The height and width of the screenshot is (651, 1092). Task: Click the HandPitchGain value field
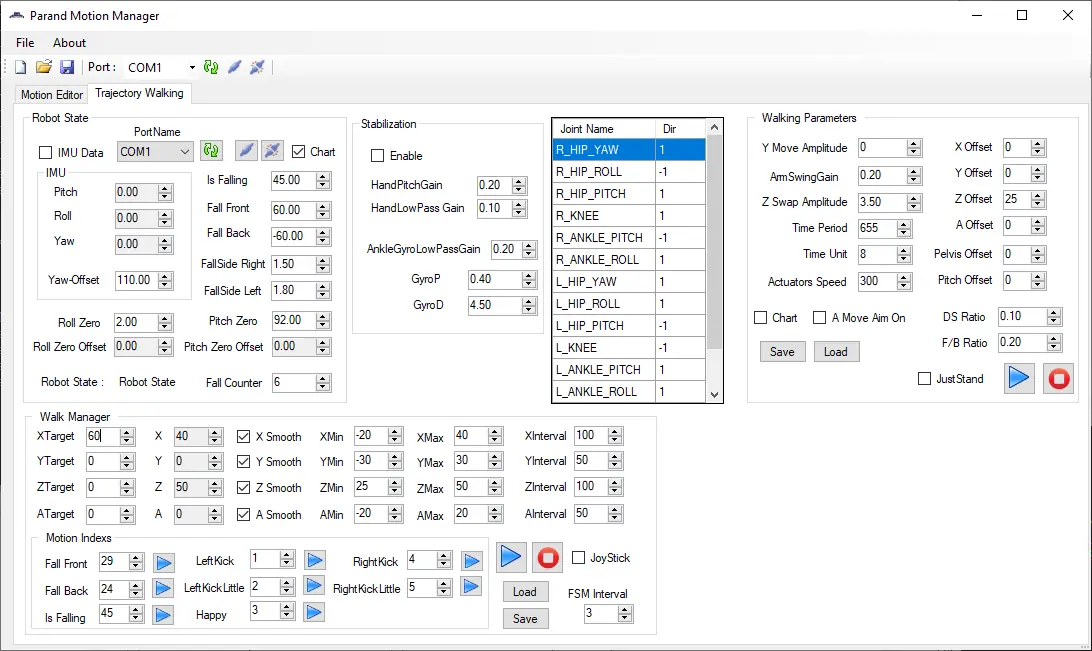pyautogui.click(x=494, y=185)
